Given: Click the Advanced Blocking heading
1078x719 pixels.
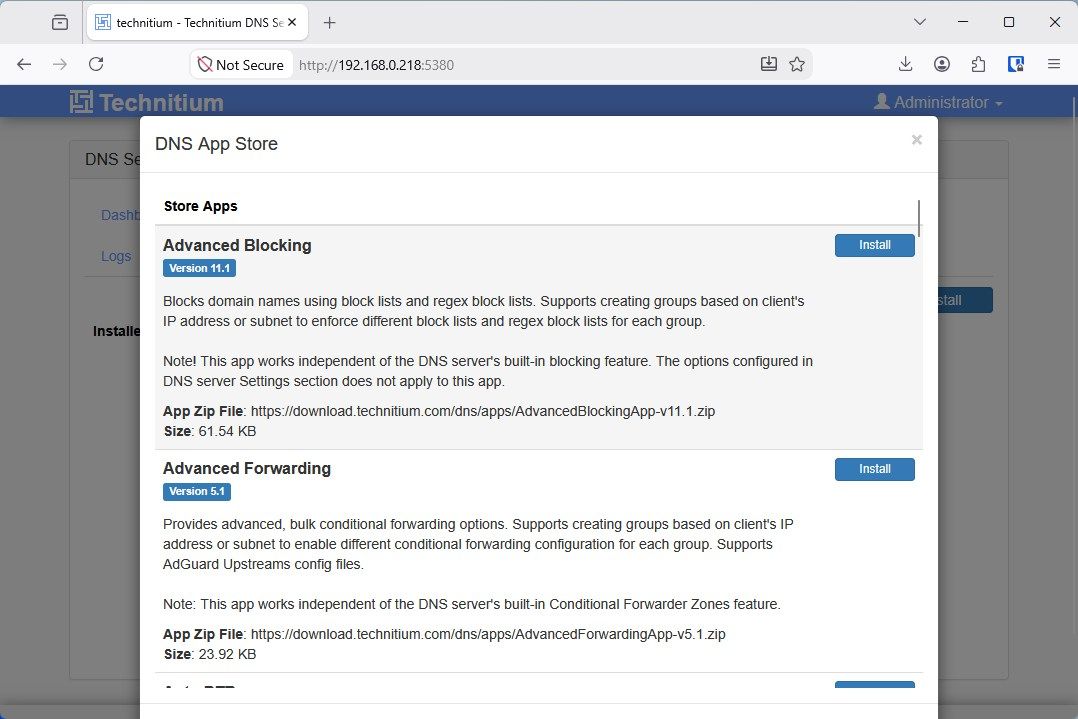Looking at the screenshot, I should pyautogui.click(x=237, y=245).
